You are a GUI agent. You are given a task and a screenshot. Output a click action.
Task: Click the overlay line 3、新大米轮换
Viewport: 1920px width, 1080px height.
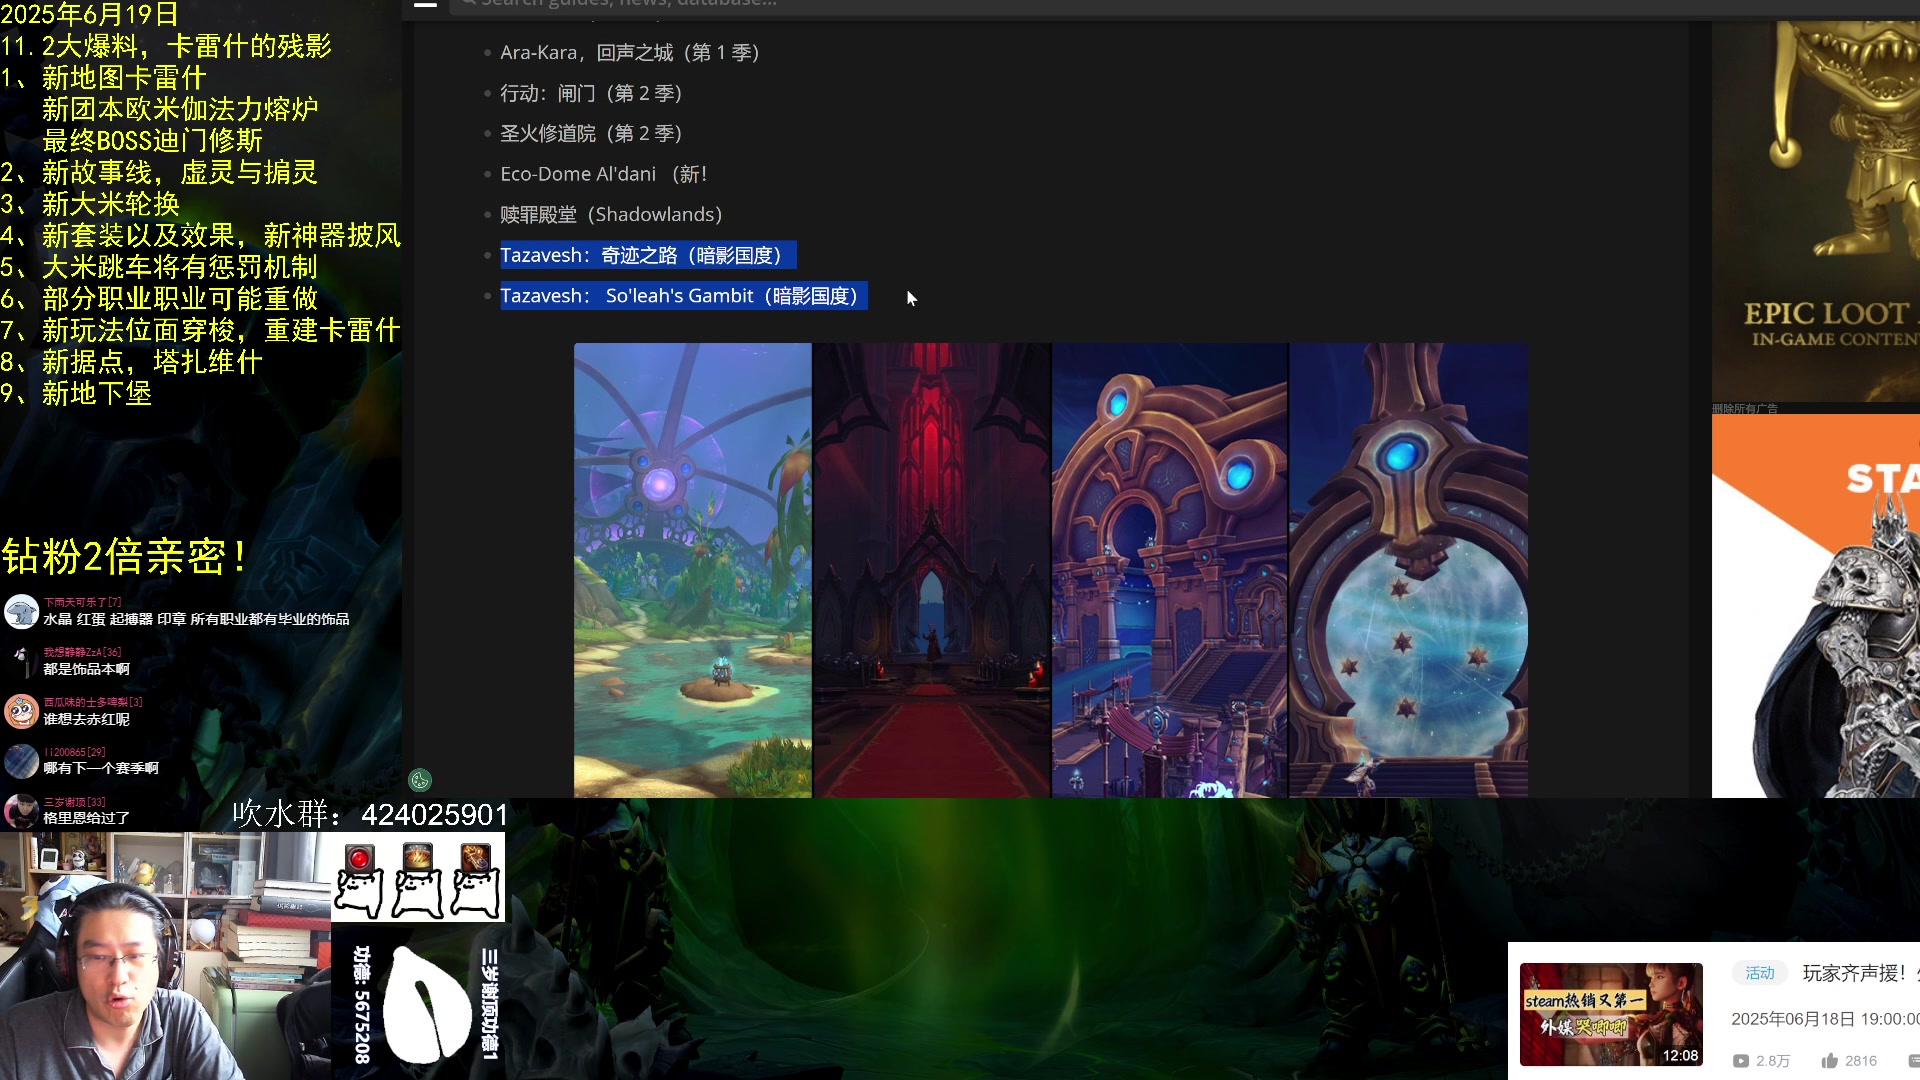click(90, 204)
